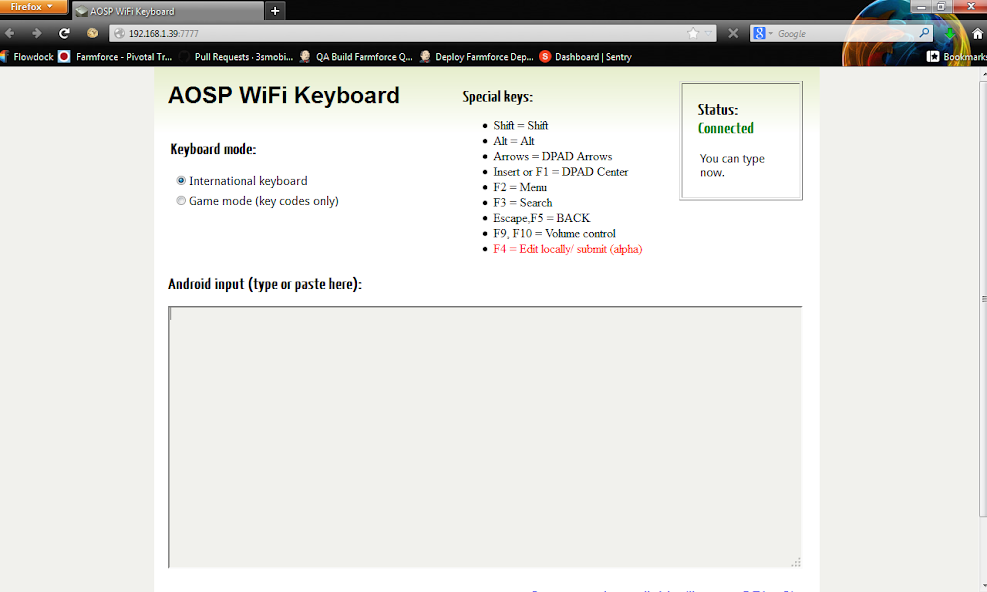Click the green Downloads arrow icon
This screenshot has width=987, height=592.
(x=948, y=32)
